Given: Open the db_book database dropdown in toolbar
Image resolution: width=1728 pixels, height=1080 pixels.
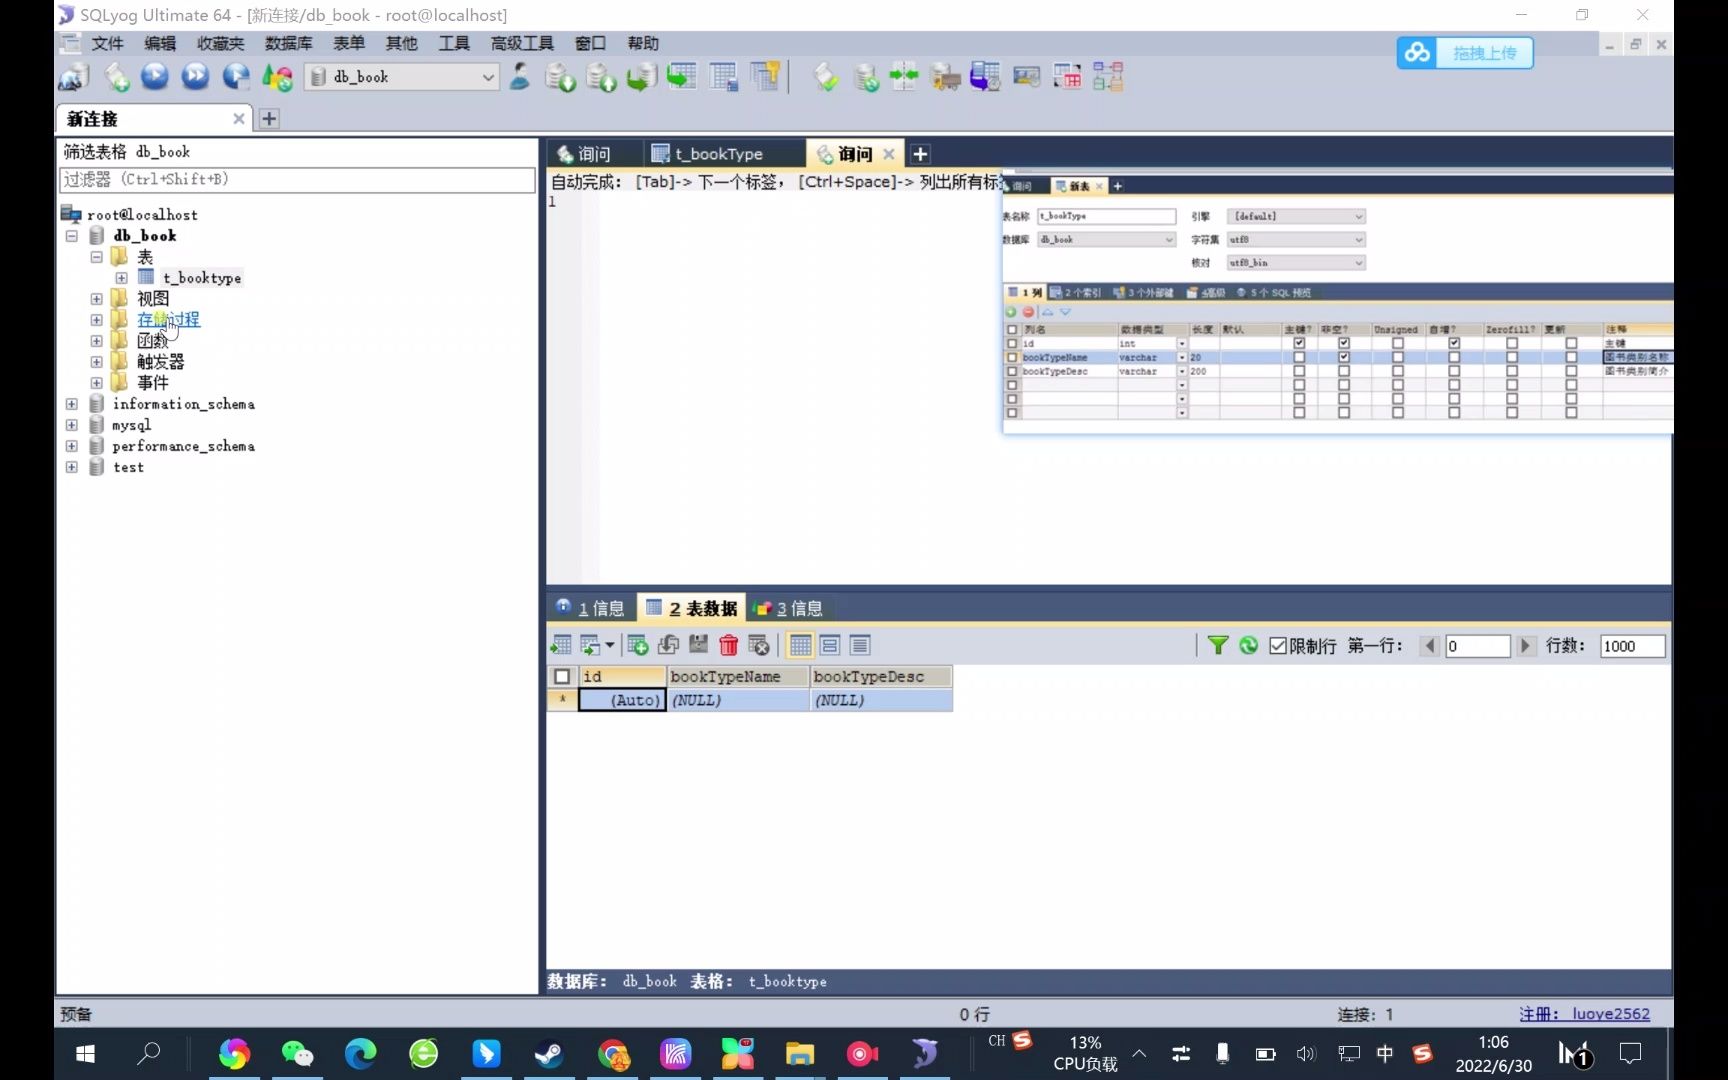Looking at the screenshot, I should [488, 77].
